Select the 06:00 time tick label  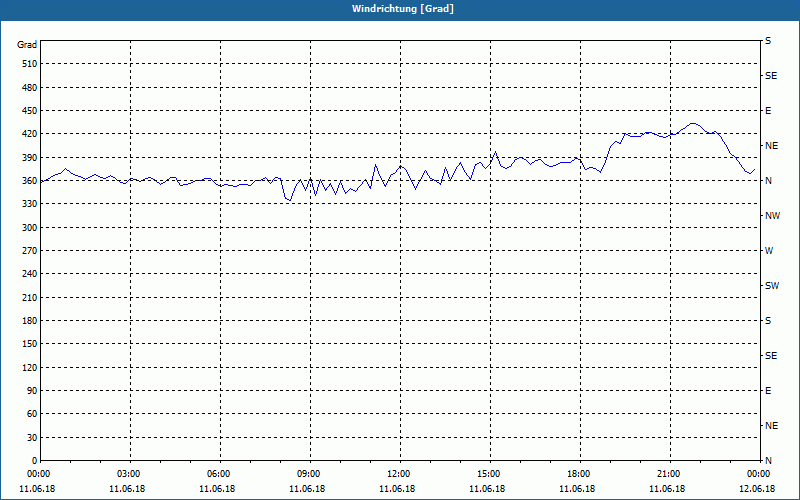click(218, 474)
